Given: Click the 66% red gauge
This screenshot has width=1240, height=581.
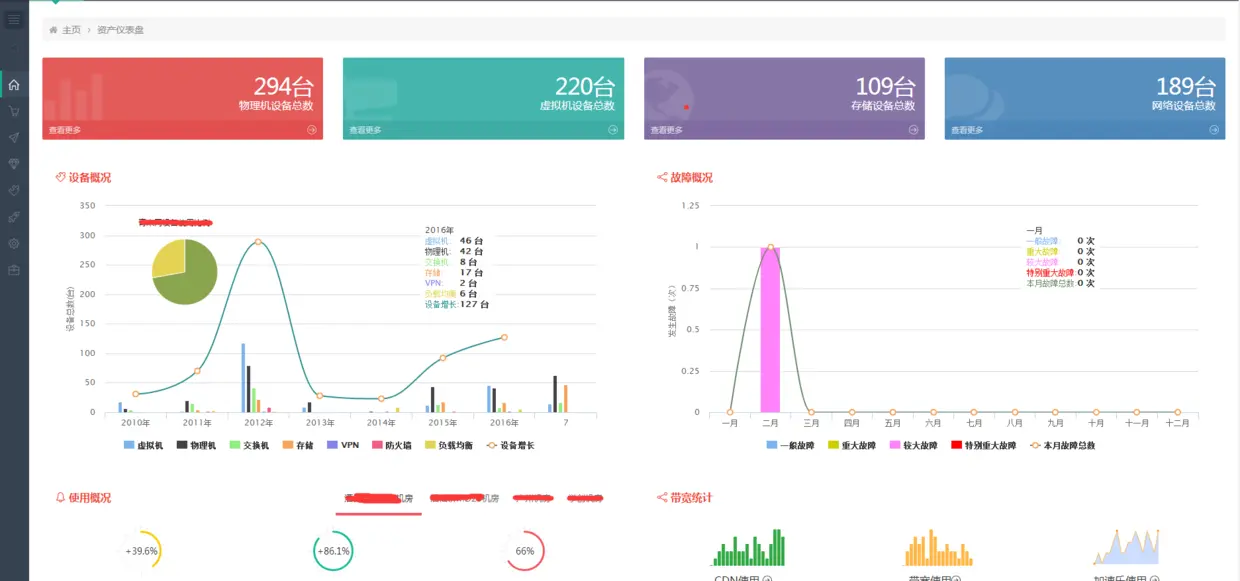Looking at the screenshot, I should (524, 551).
